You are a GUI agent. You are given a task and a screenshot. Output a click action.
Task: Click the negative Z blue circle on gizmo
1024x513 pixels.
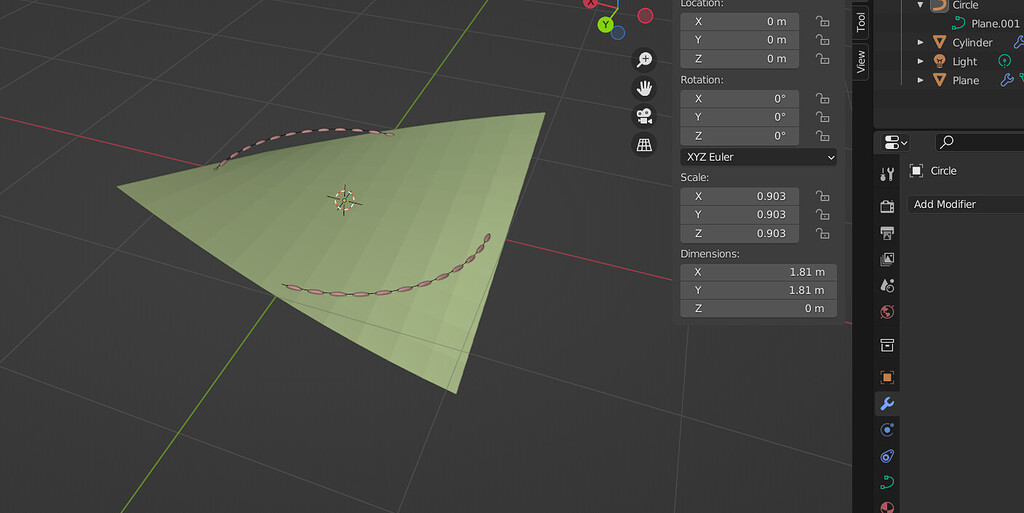[x=618, y=33]
